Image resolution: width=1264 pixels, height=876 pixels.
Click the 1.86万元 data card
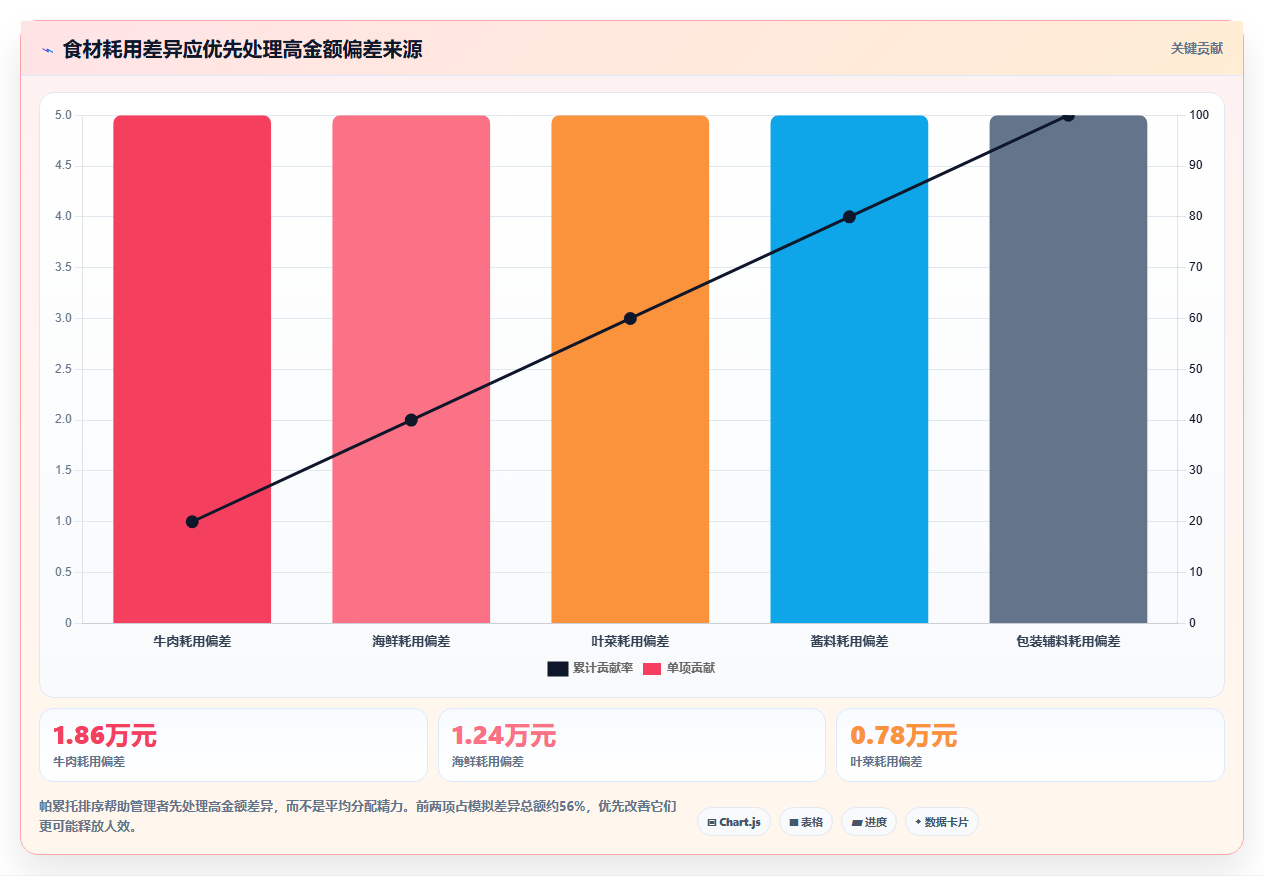pos(233,745)
